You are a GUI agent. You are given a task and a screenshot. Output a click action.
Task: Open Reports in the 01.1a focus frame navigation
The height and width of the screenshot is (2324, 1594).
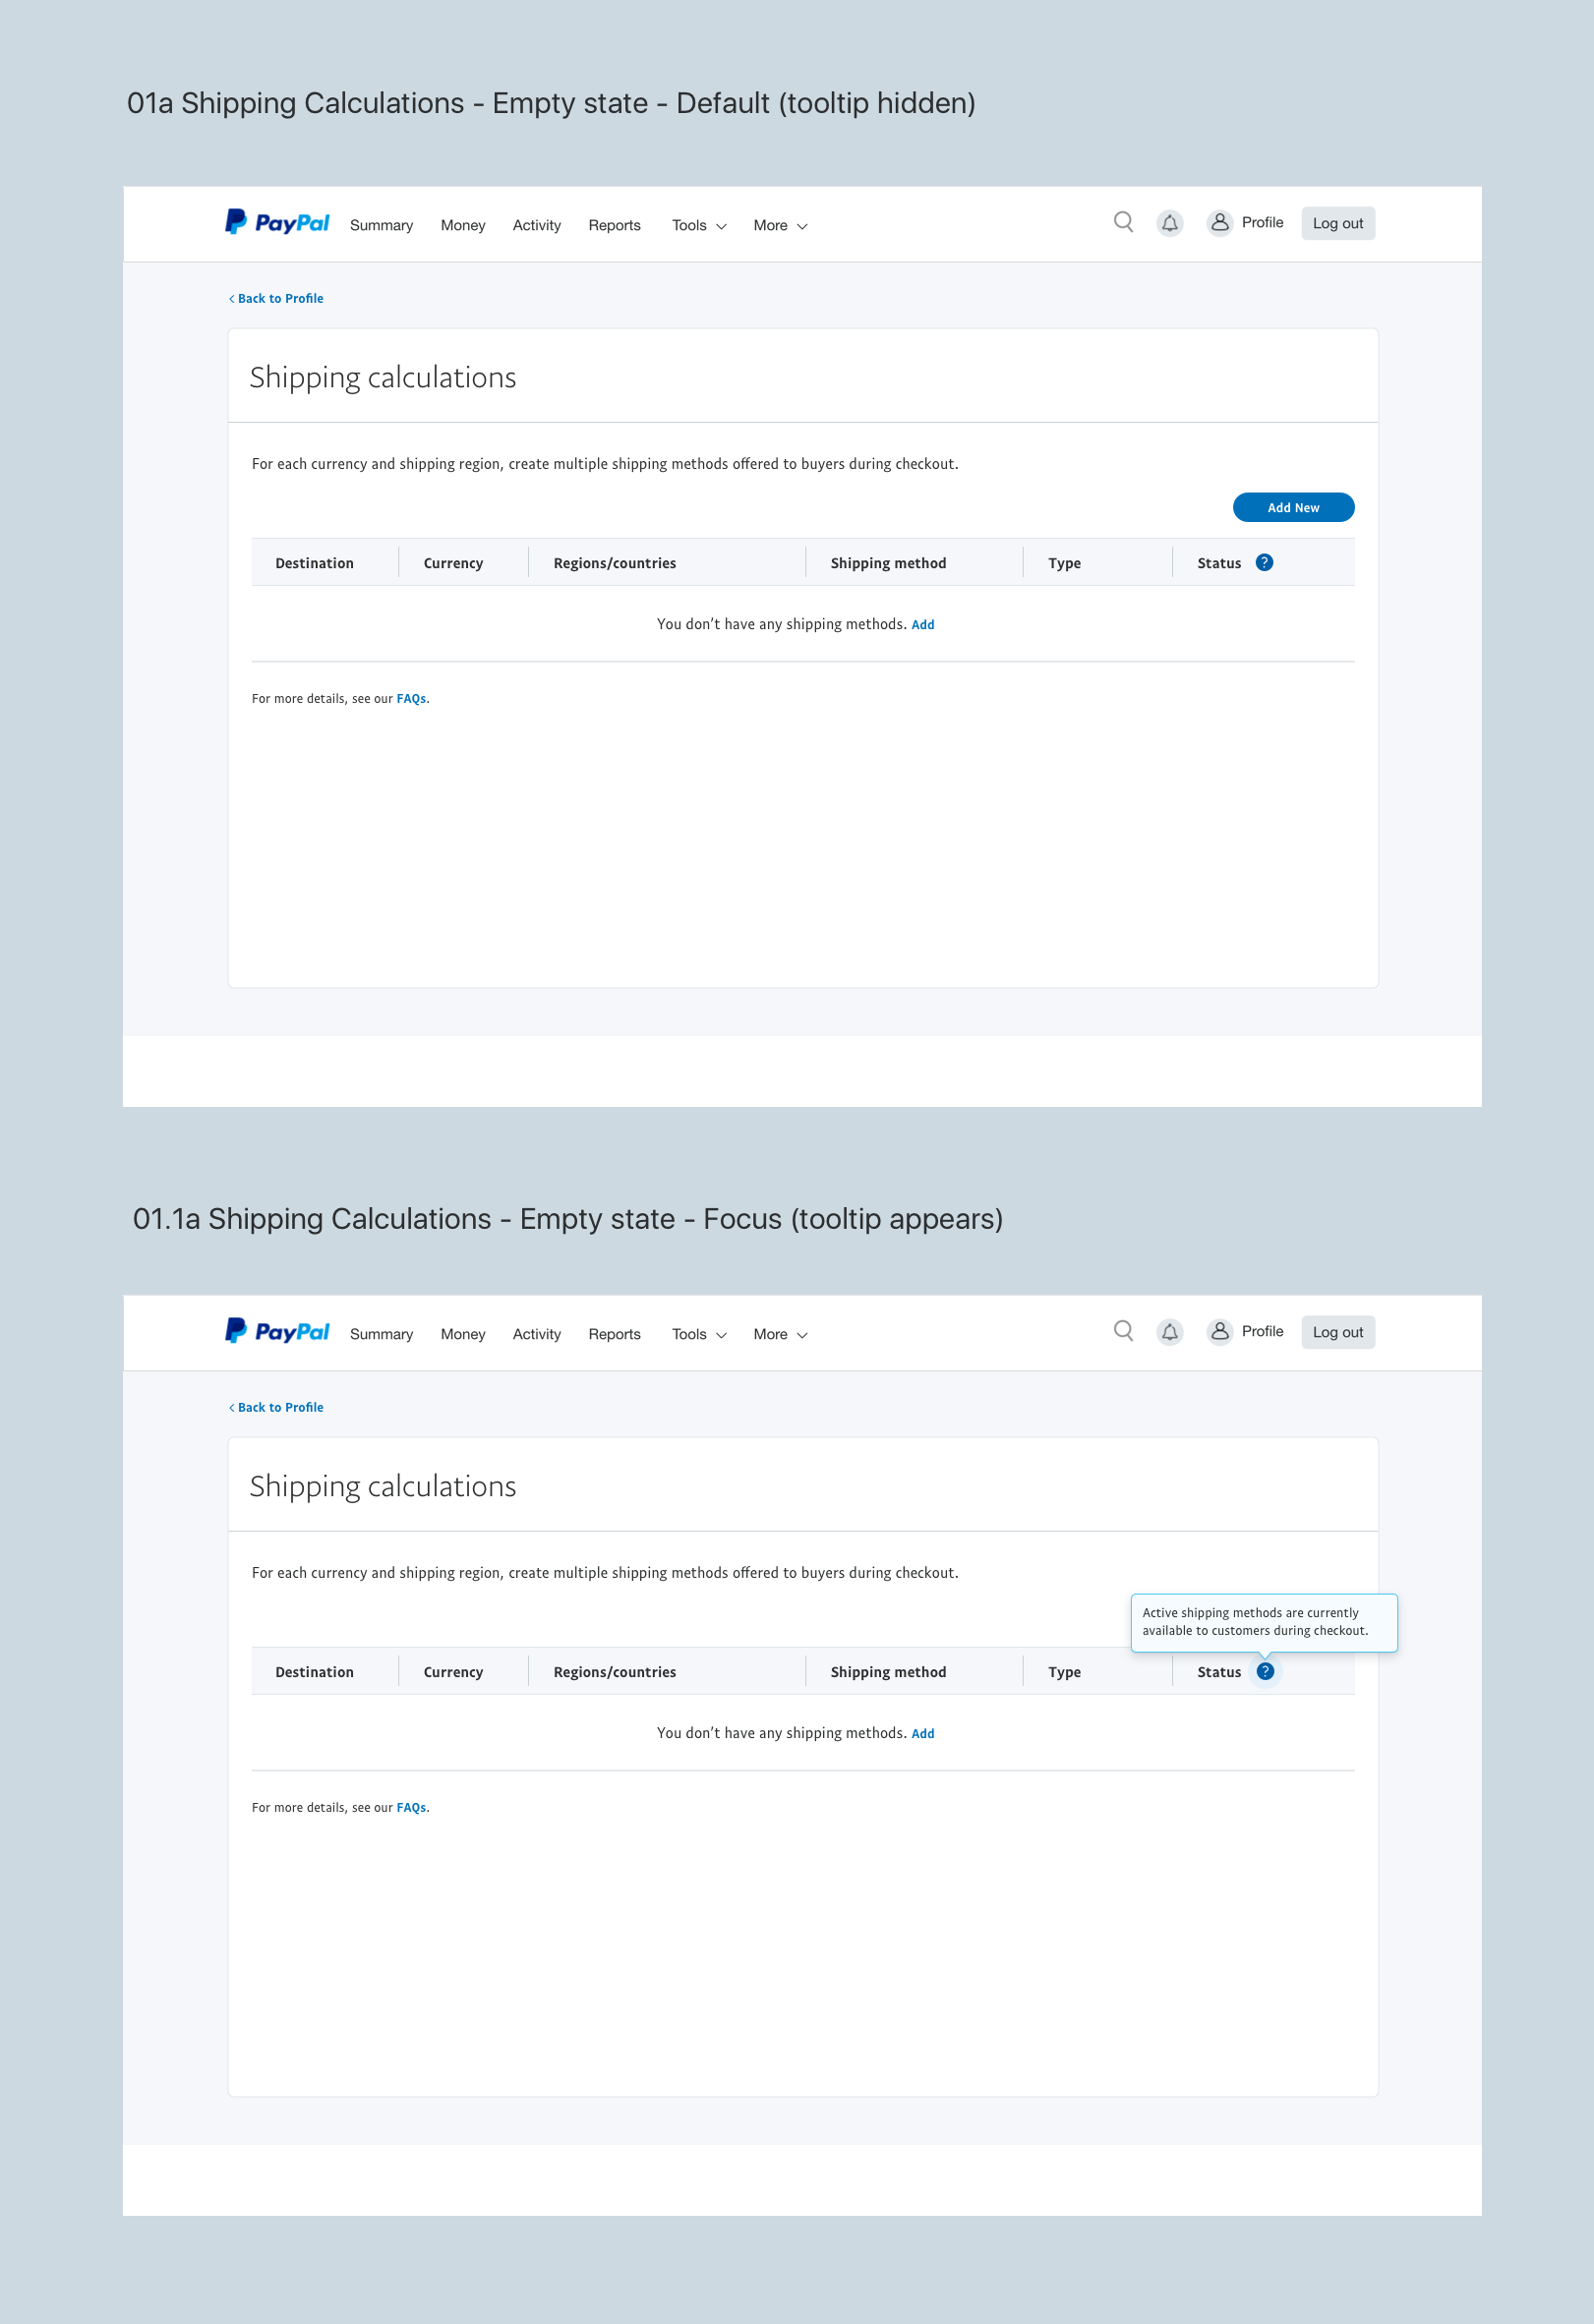(x=614, y=1335)
